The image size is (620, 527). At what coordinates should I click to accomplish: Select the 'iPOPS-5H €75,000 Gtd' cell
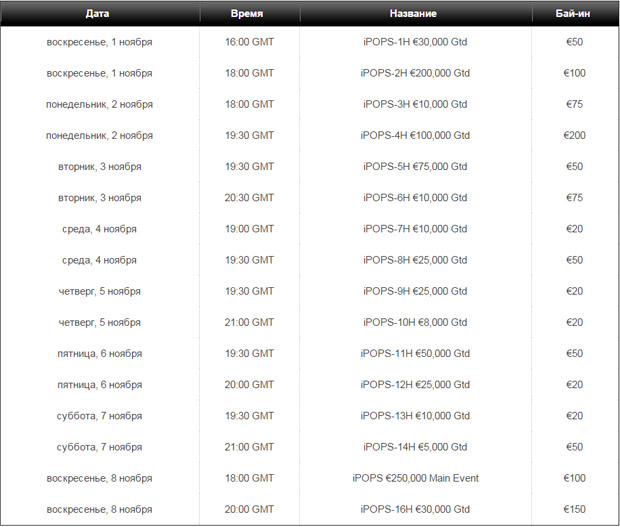(416, 166)
